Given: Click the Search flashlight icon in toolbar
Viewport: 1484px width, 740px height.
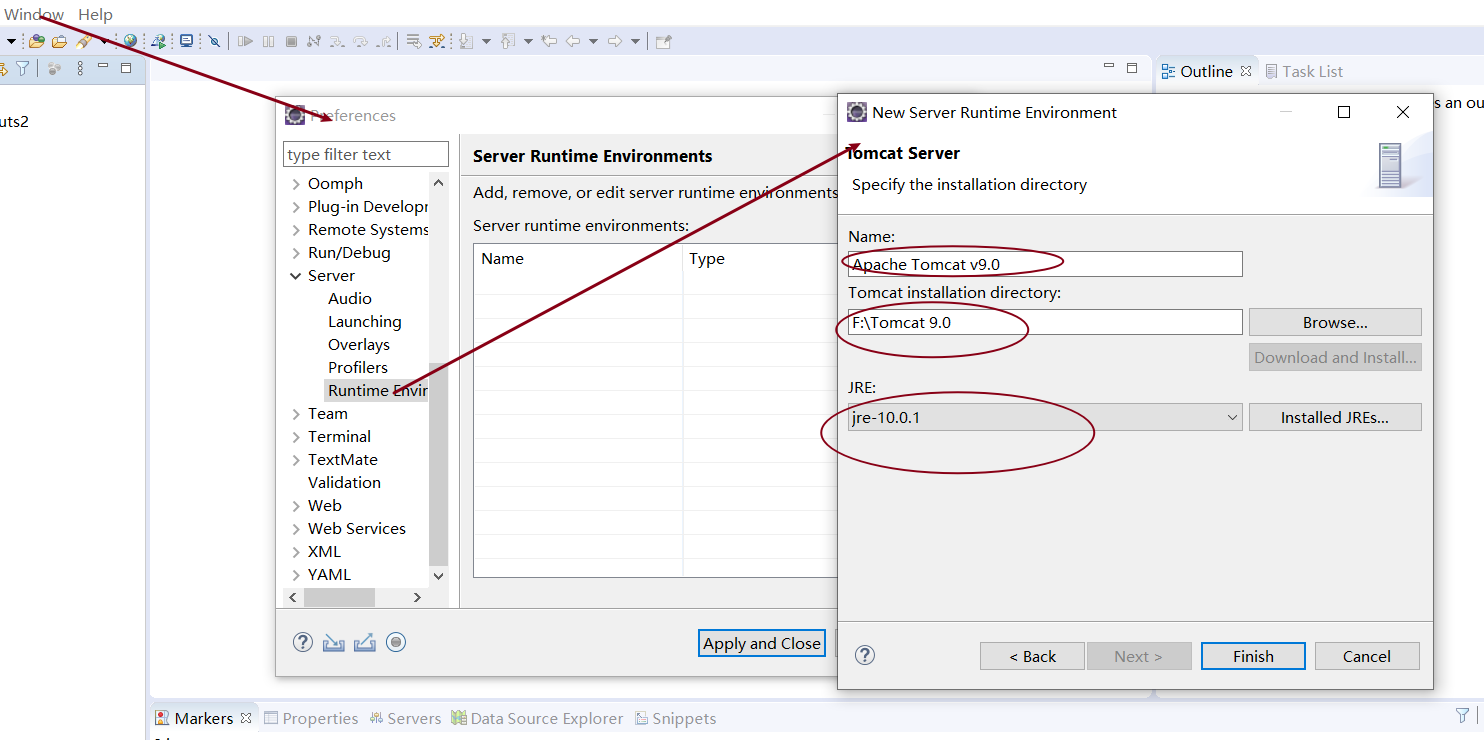Looking at the screenshot, I should click(83, 41).
